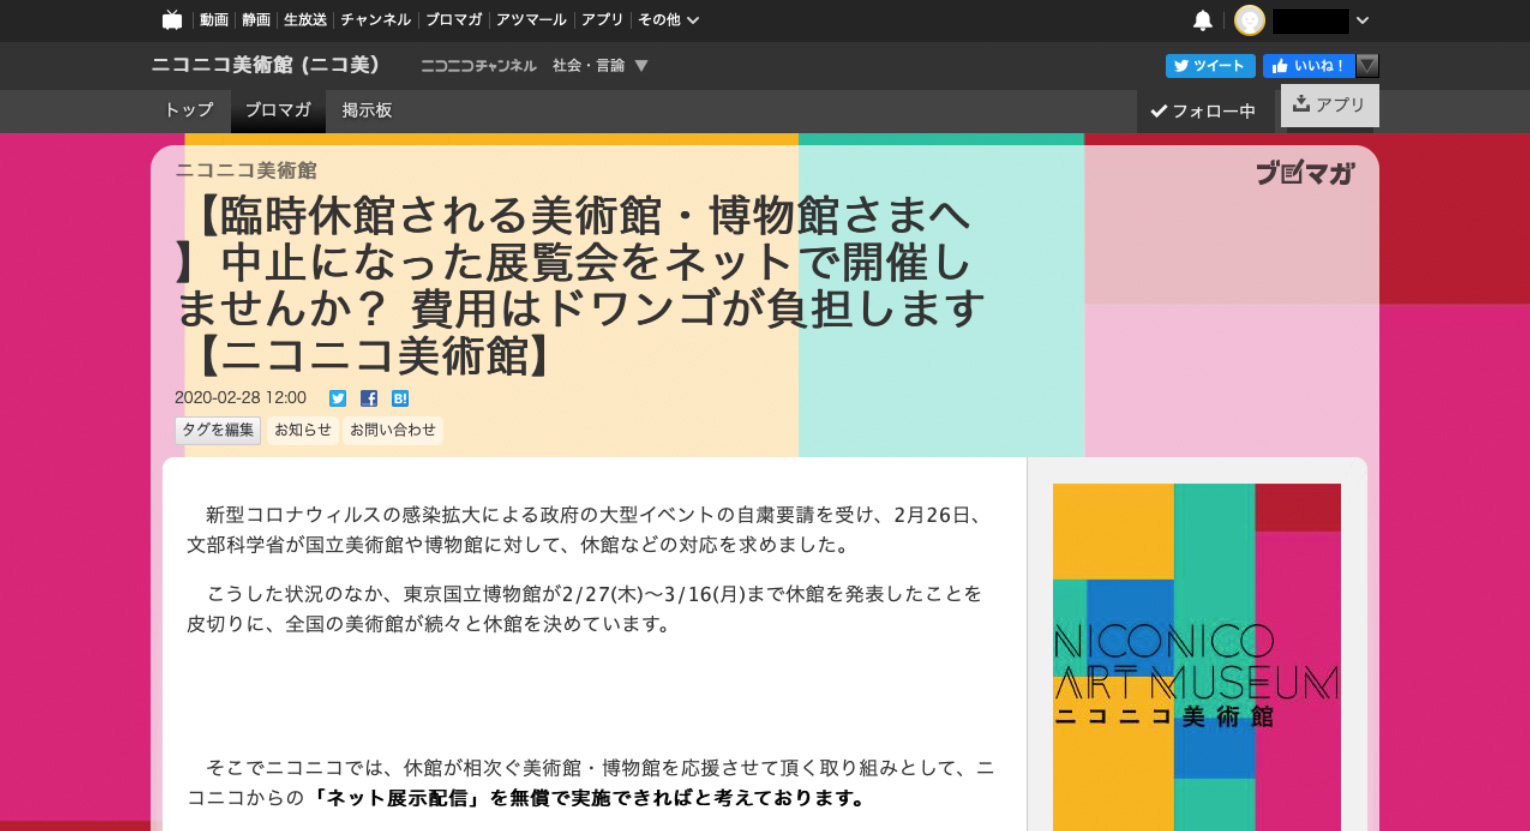Open ニコニコ美術館 (ニコ美) channel title
The width and height of the screenshot is (1530, 831).
(x=266, y=65)
